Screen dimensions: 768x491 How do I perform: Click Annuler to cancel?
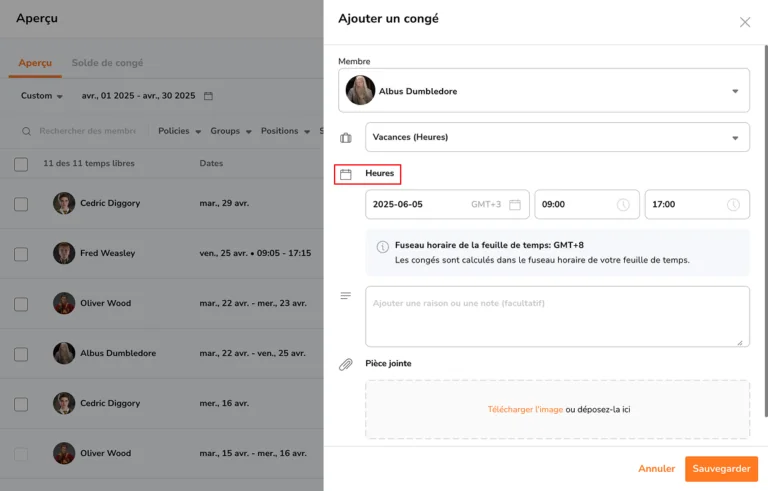point(656,469)
